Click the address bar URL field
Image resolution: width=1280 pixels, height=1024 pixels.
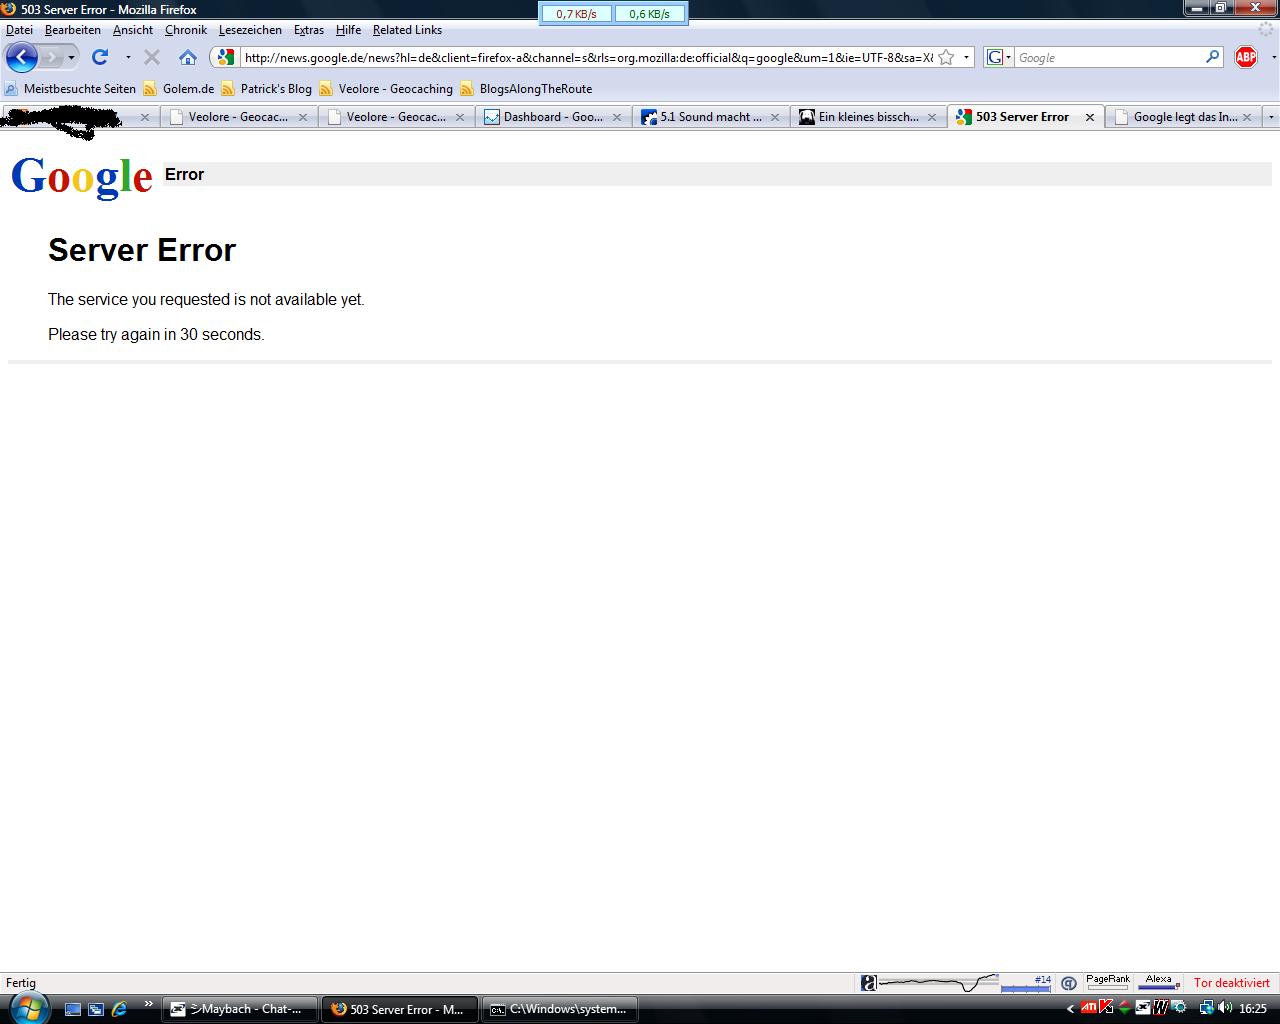pyautogui.click(x=588, y=58)
